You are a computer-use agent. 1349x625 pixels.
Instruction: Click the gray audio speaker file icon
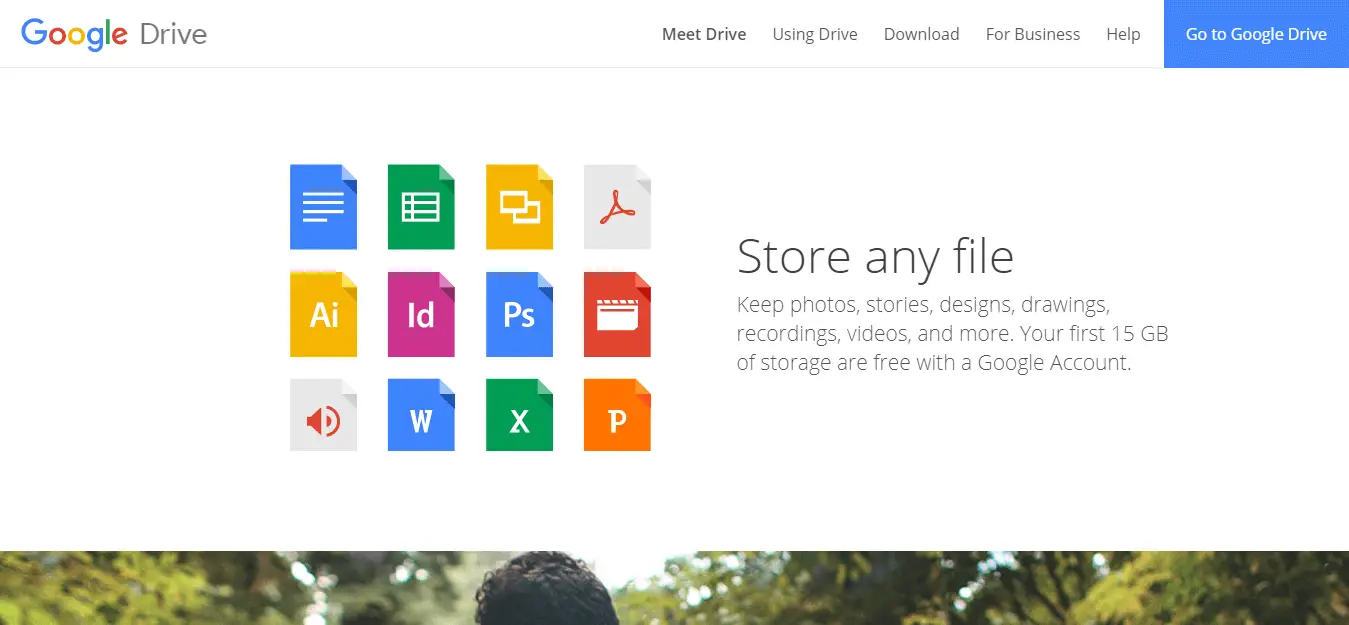click(x=323, y=415)
